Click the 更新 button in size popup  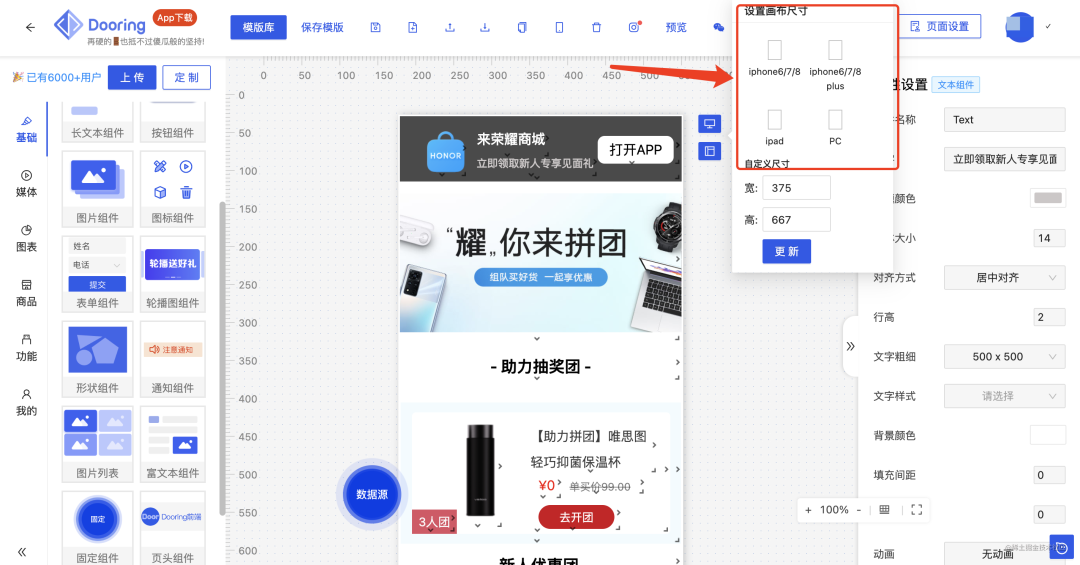(786, 251)
